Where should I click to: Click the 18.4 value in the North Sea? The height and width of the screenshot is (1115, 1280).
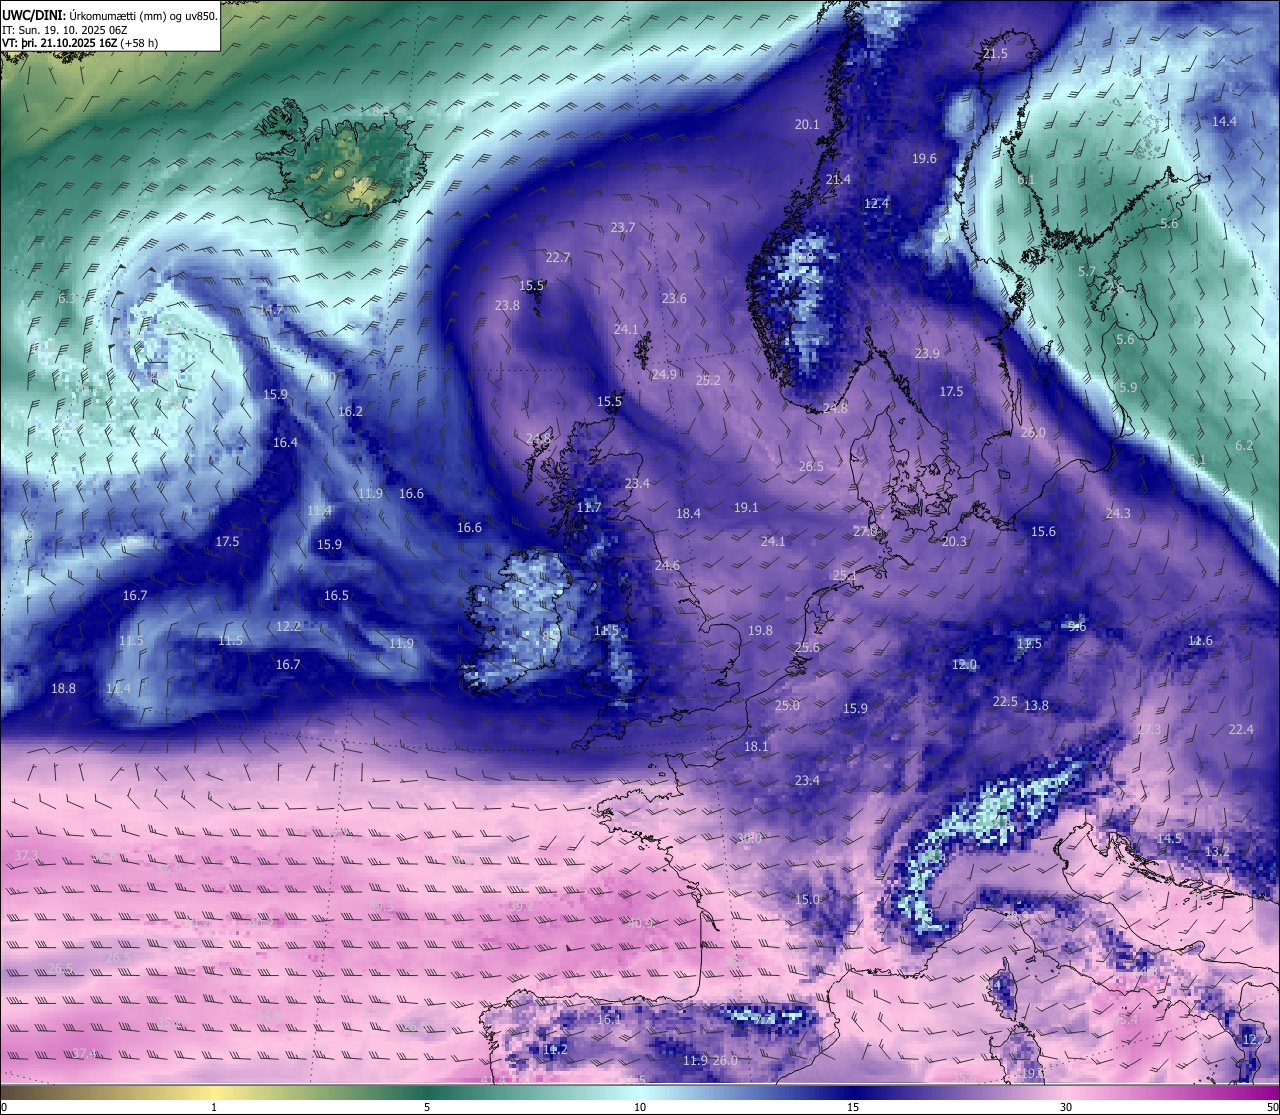tap(688, 514)
